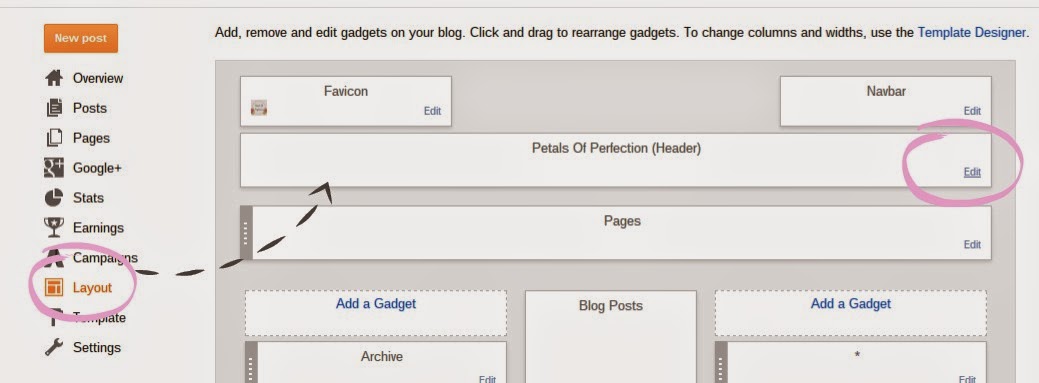Viewport: 1039px width, 383px height.
Task: Open the Template Designer link
Action: [x=971, y=32]
